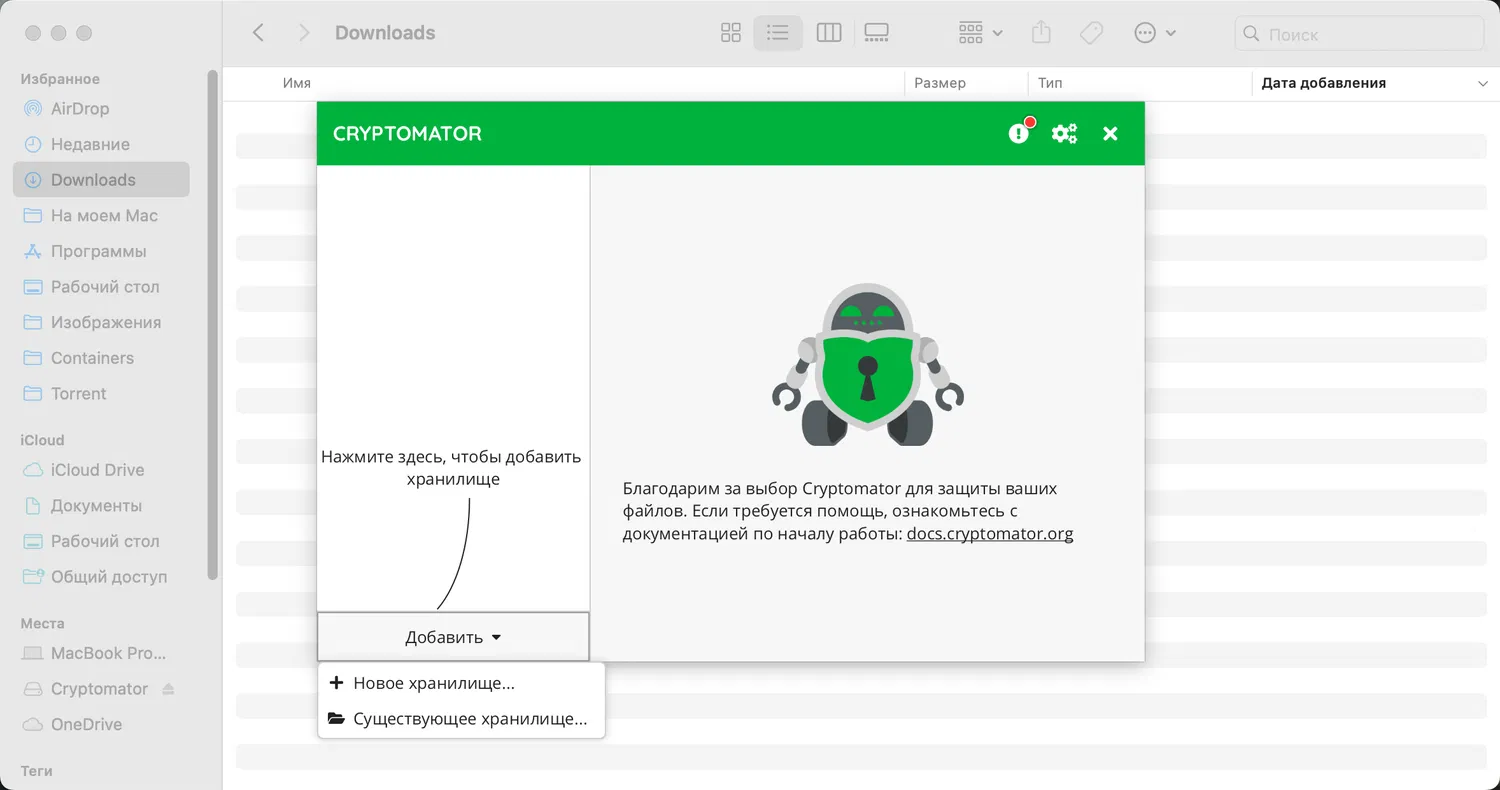Click the Избранное sidebar section header

click(60, 79)
